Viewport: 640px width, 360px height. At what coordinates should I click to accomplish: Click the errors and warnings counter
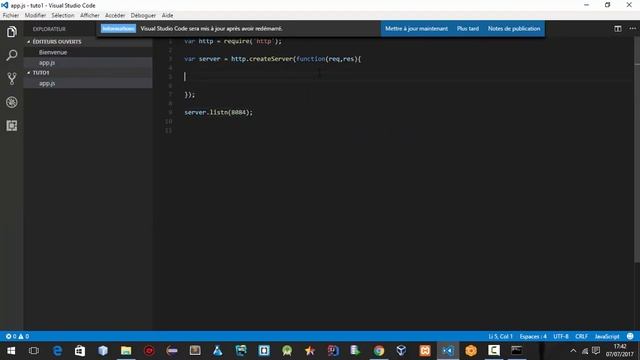[17, 336]
